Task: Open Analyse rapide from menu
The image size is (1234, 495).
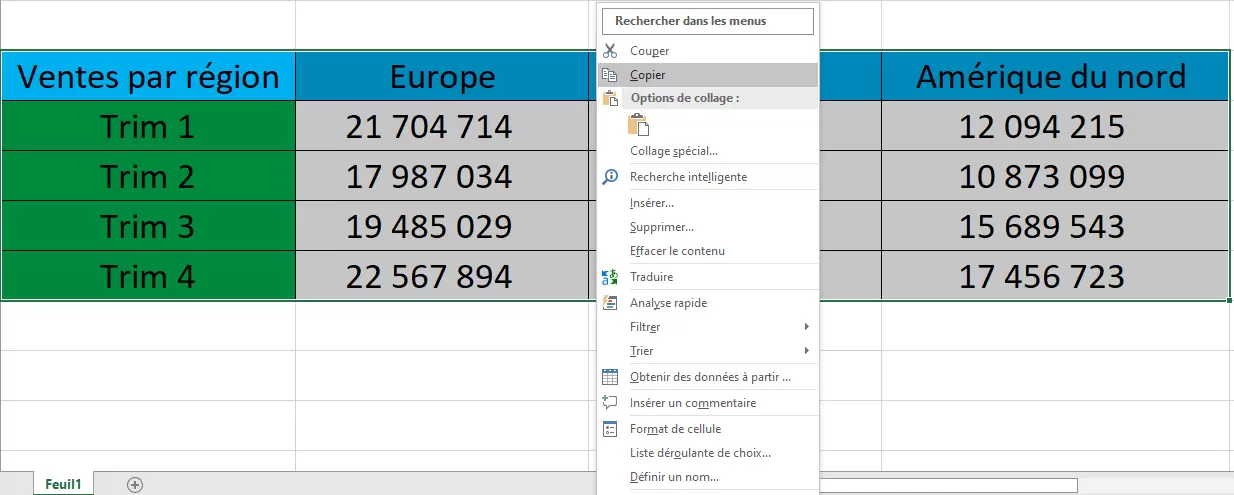Action: (707, 303)
